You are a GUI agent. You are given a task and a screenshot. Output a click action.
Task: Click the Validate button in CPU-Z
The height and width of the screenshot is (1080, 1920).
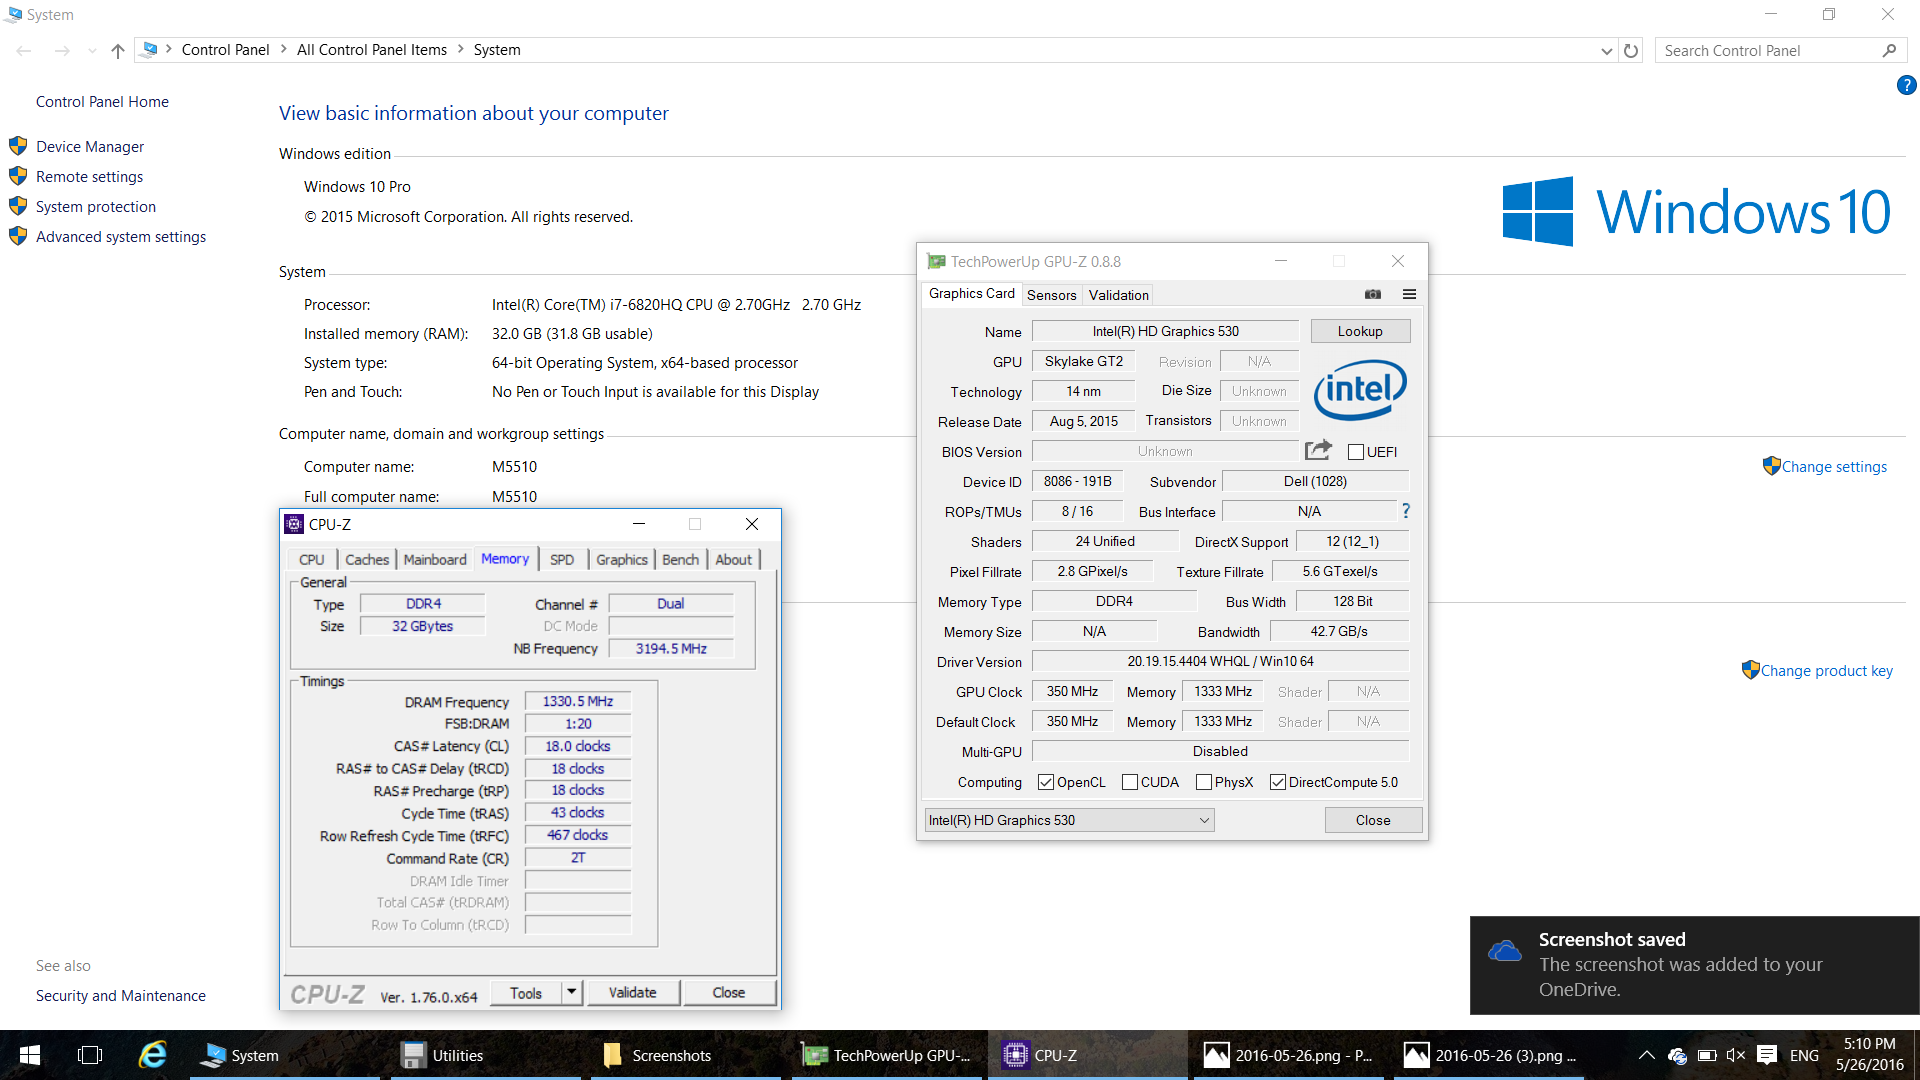pyautogui.click(x=633, y=992)
